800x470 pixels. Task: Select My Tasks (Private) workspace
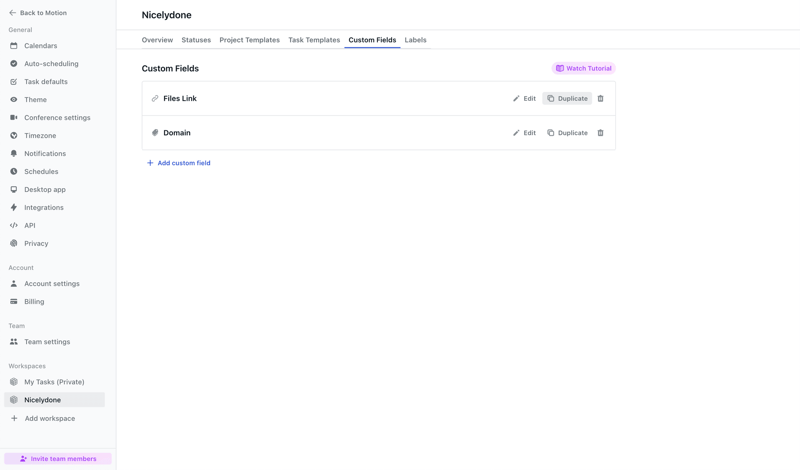55,382
